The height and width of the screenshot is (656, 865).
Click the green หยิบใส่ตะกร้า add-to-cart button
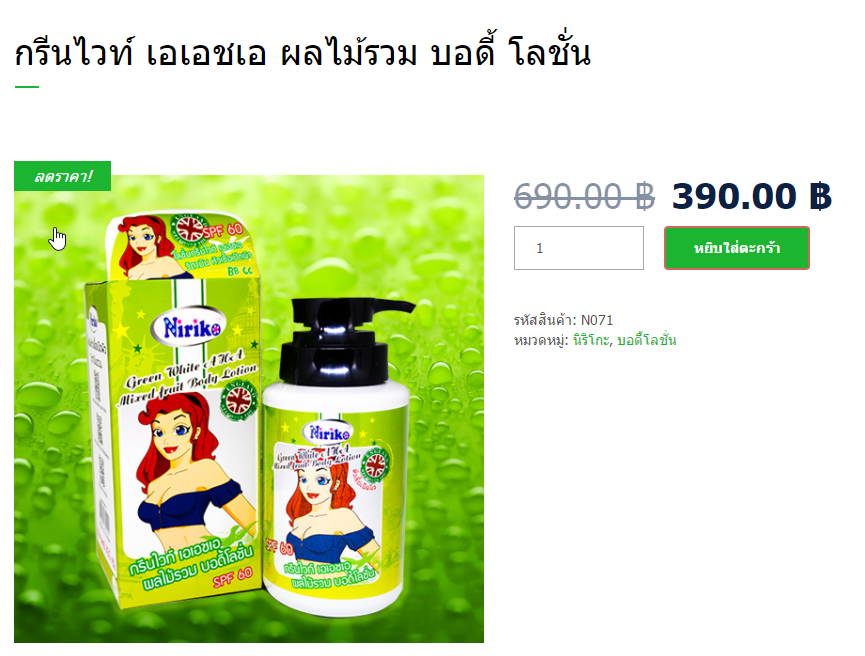[x=736, y=248]
